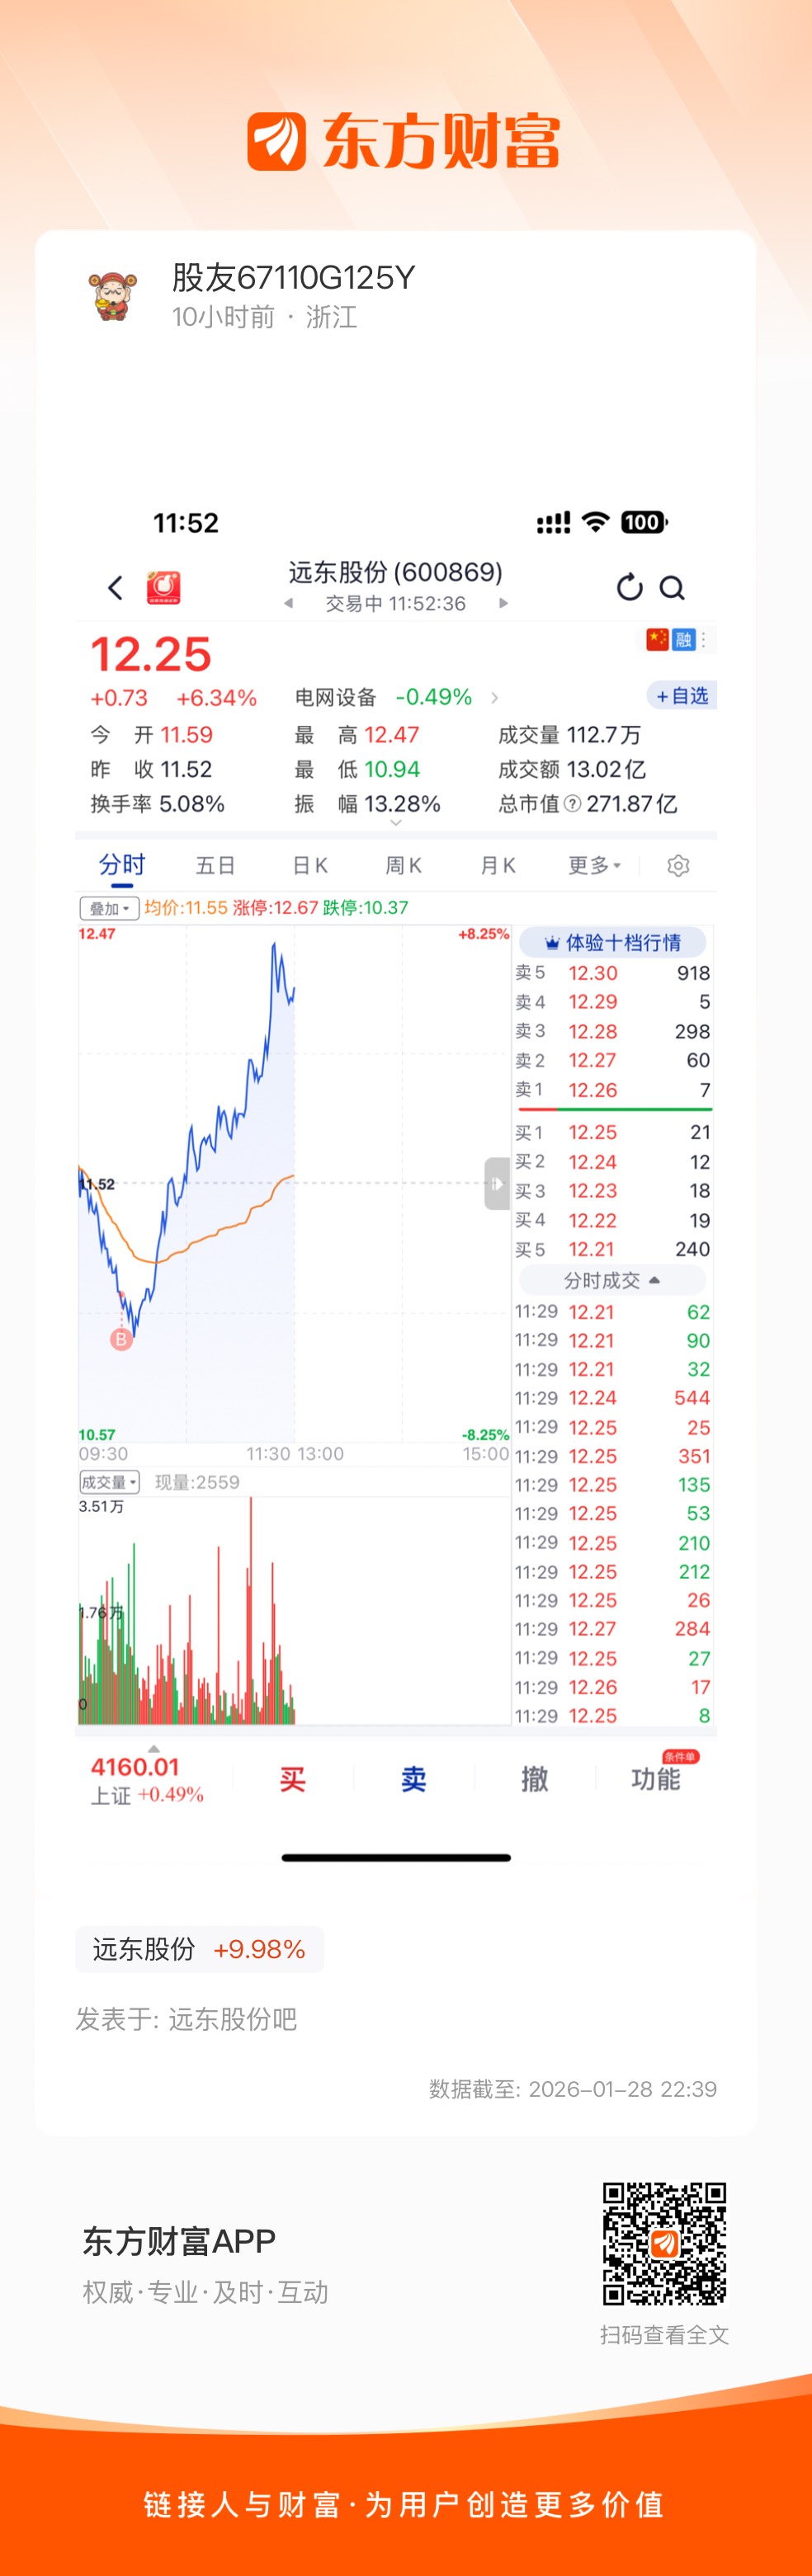This screenshot has height=2576, width=812.
Task: Open the three-dot more options
Action: 704,639
